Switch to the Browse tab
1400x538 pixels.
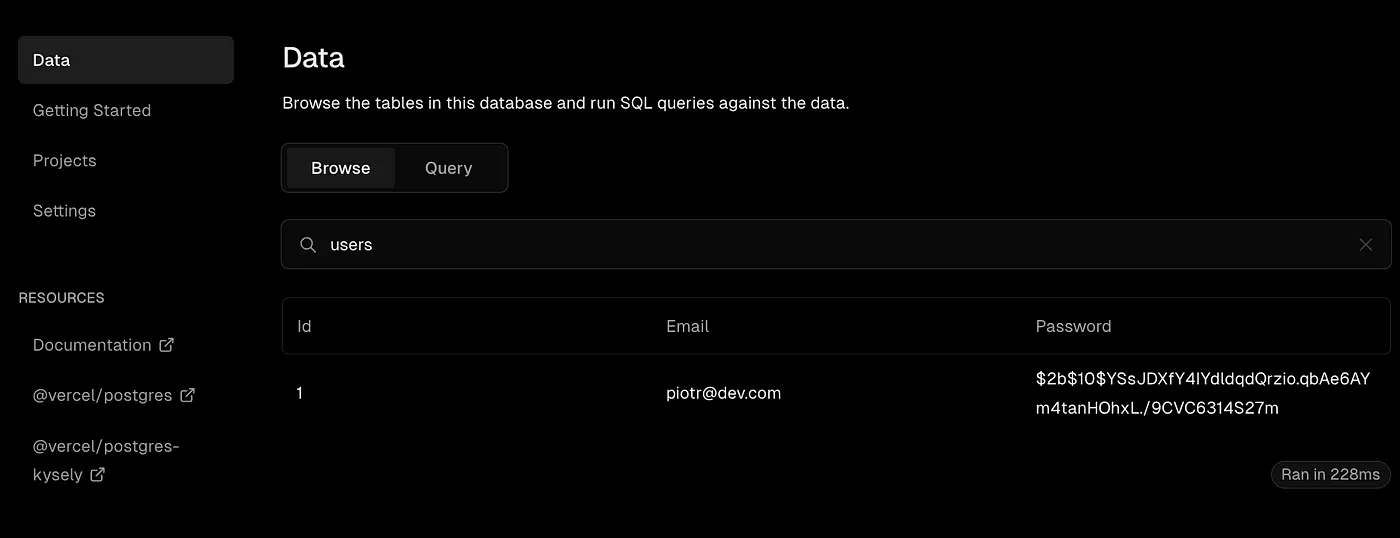(340, 168)
